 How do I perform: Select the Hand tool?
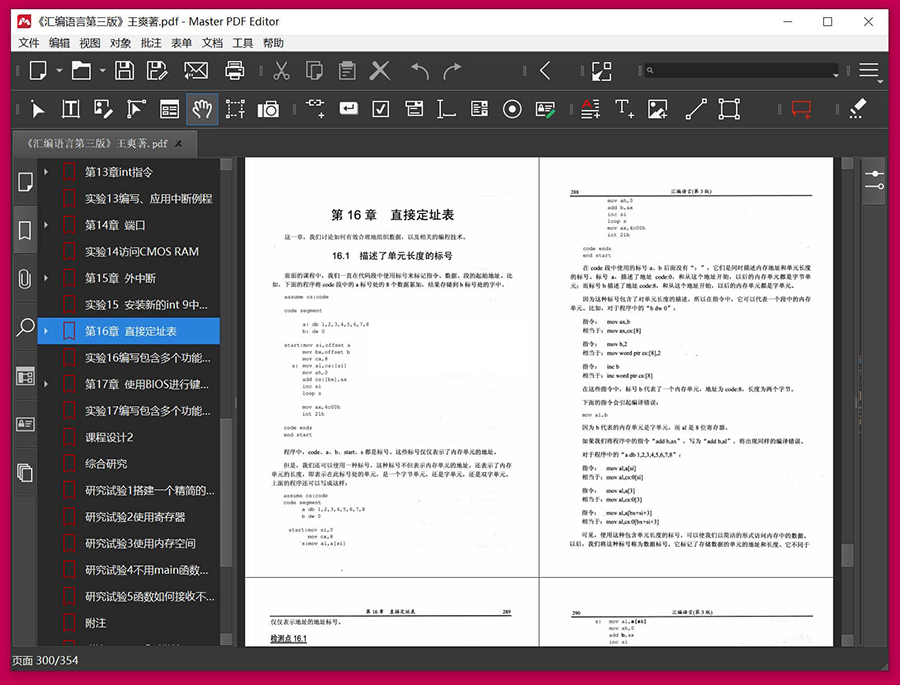(x=202, y=109)
